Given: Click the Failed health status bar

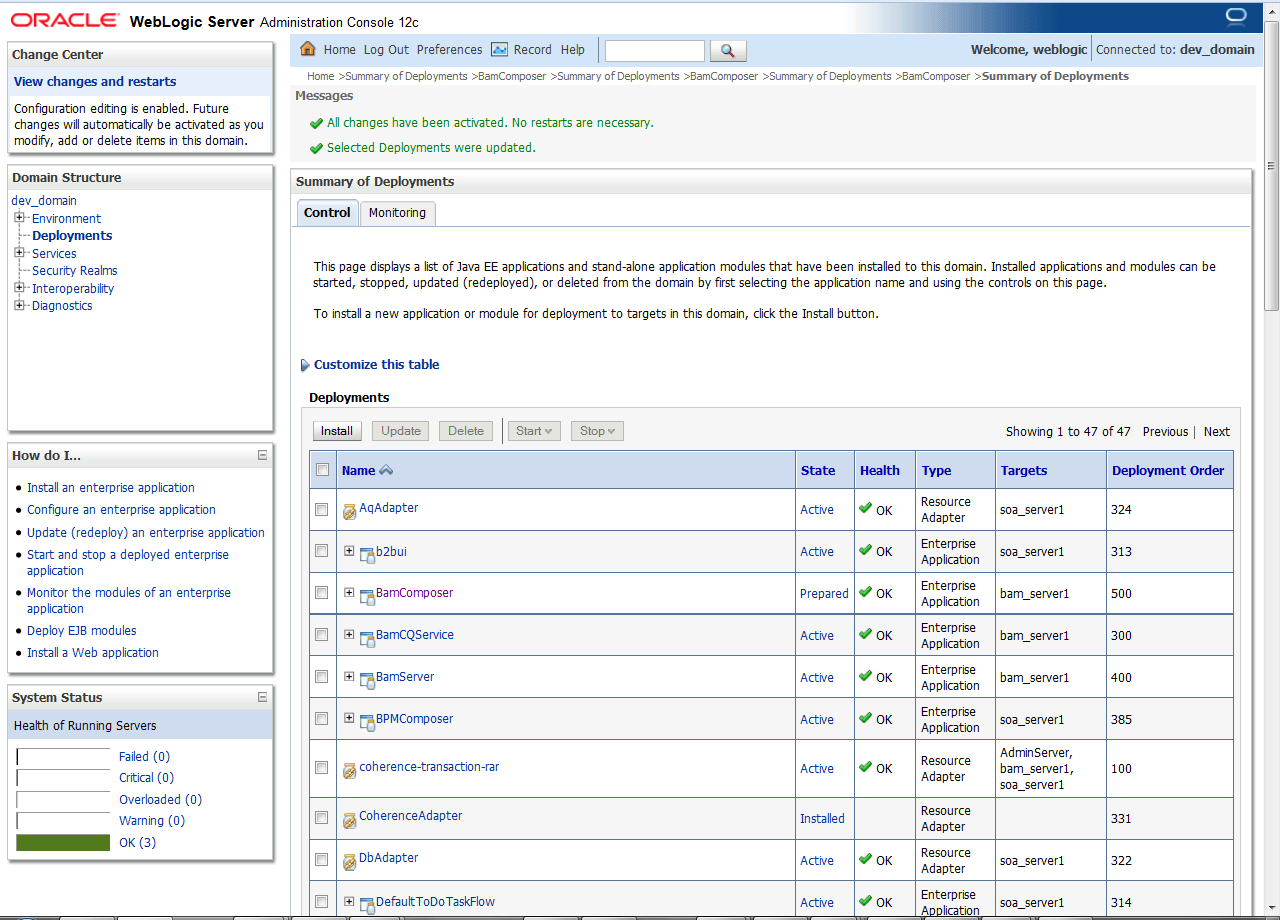Looking at the screenshot, I should point(63,757).
